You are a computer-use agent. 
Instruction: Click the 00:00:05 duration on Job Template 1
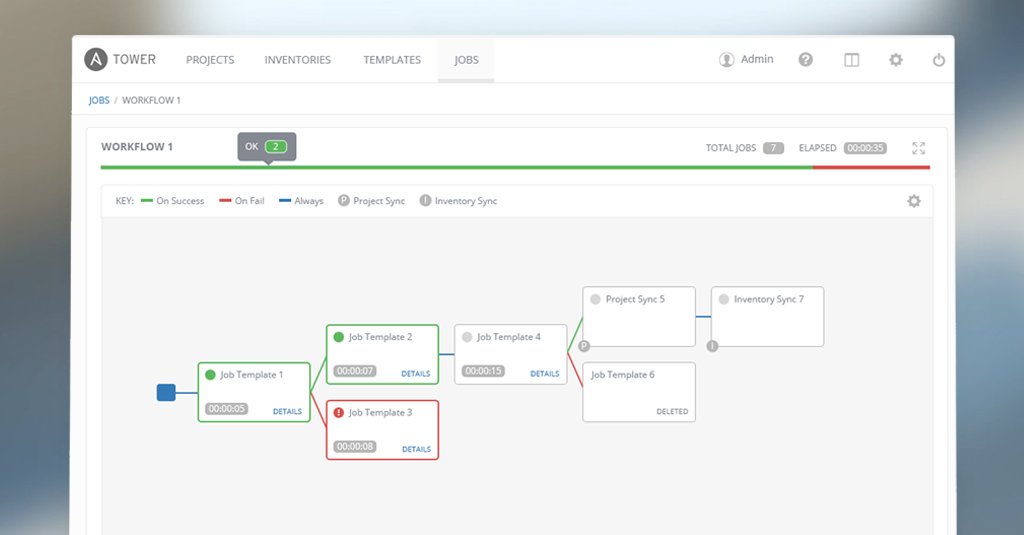click(227, 409)
